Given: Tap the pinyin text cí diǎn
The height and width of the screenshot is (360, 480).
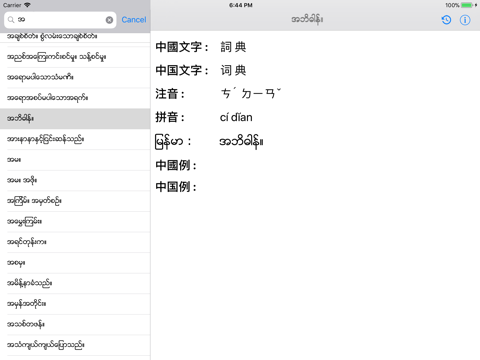Looking at the screenshot, I should (236, 117).
